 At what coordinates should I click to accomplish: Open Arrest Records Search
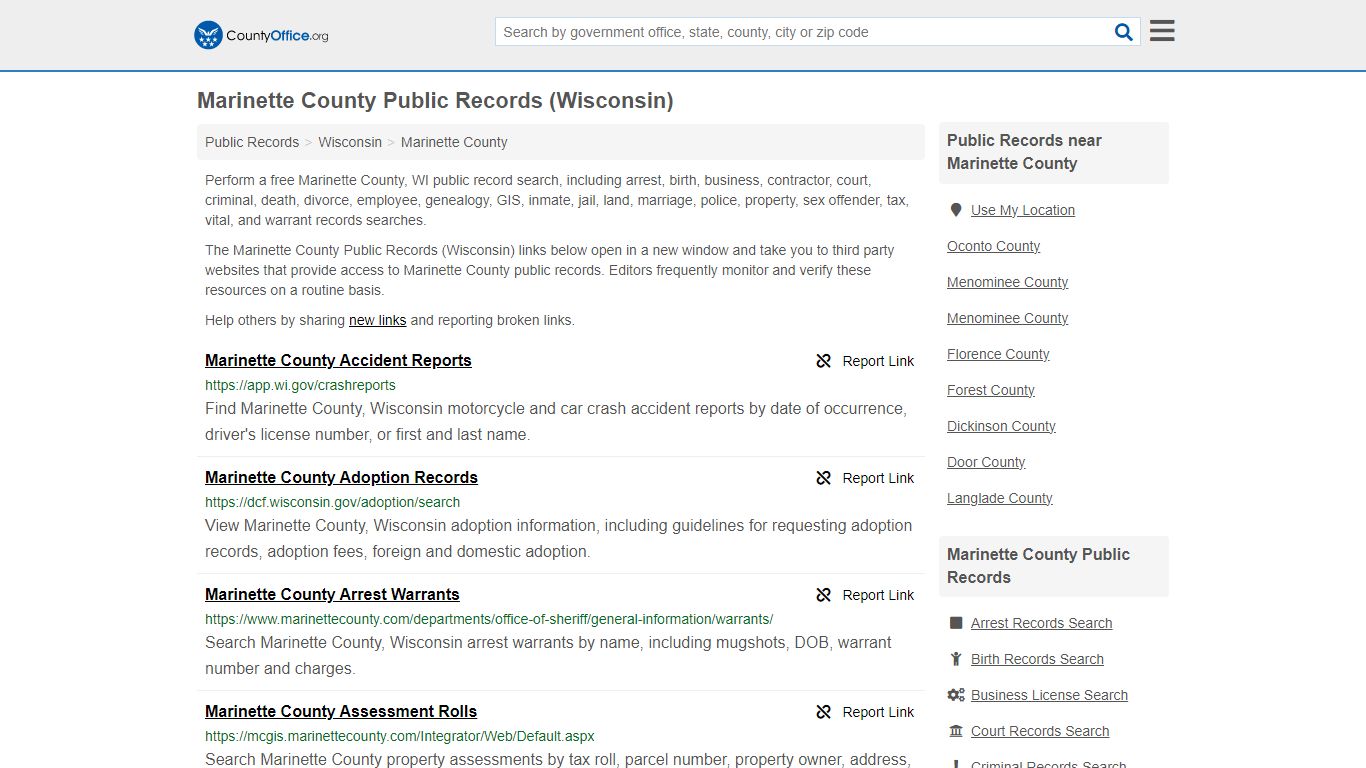click(1041, 623)
